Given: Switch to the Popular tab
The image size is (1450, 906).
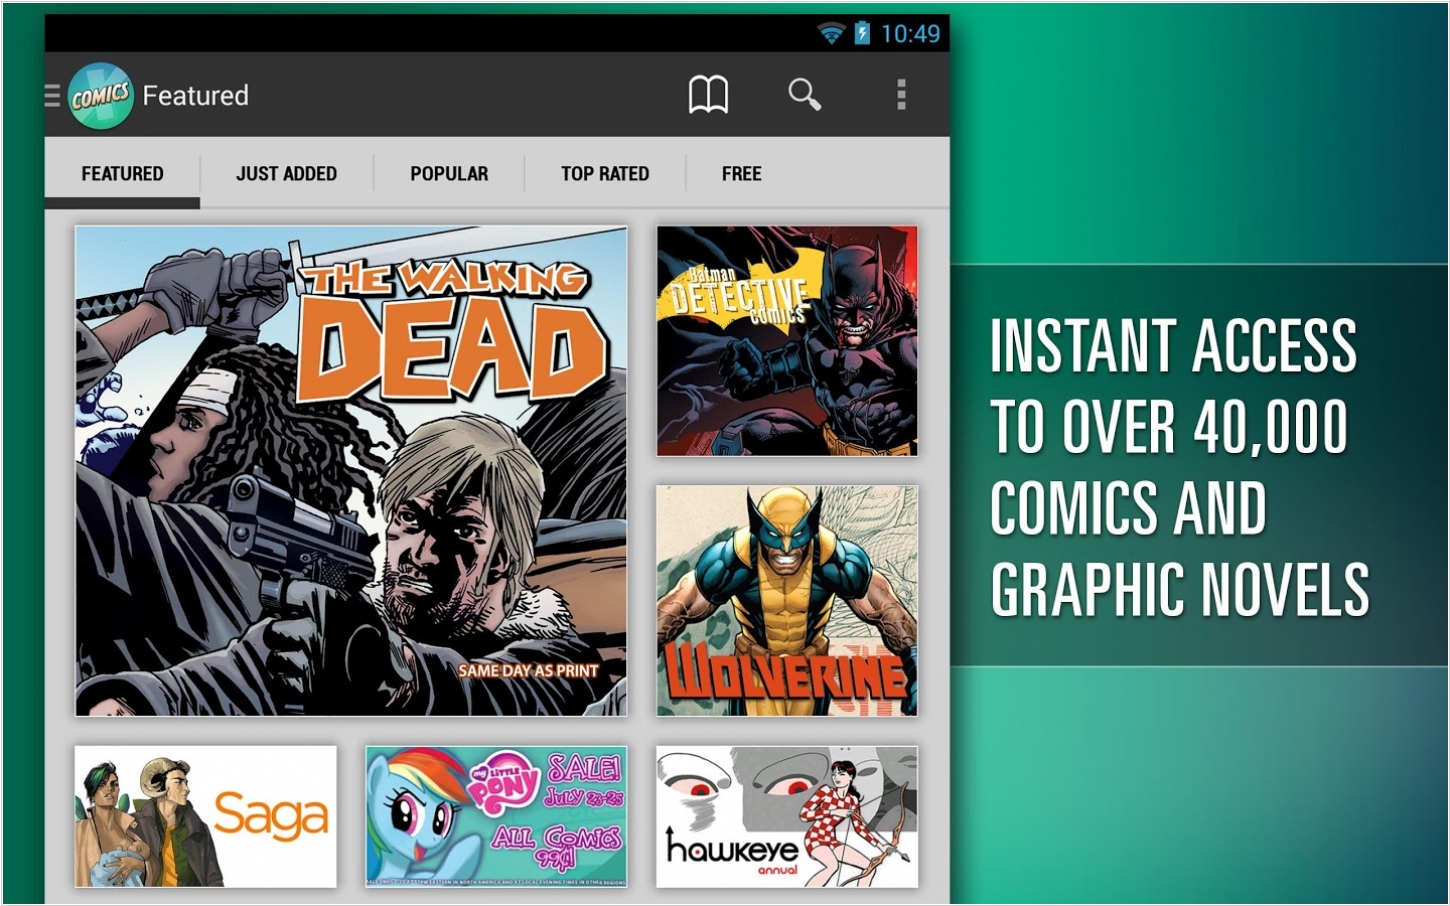Looking at the screenshot, I should tap(449, 174).
